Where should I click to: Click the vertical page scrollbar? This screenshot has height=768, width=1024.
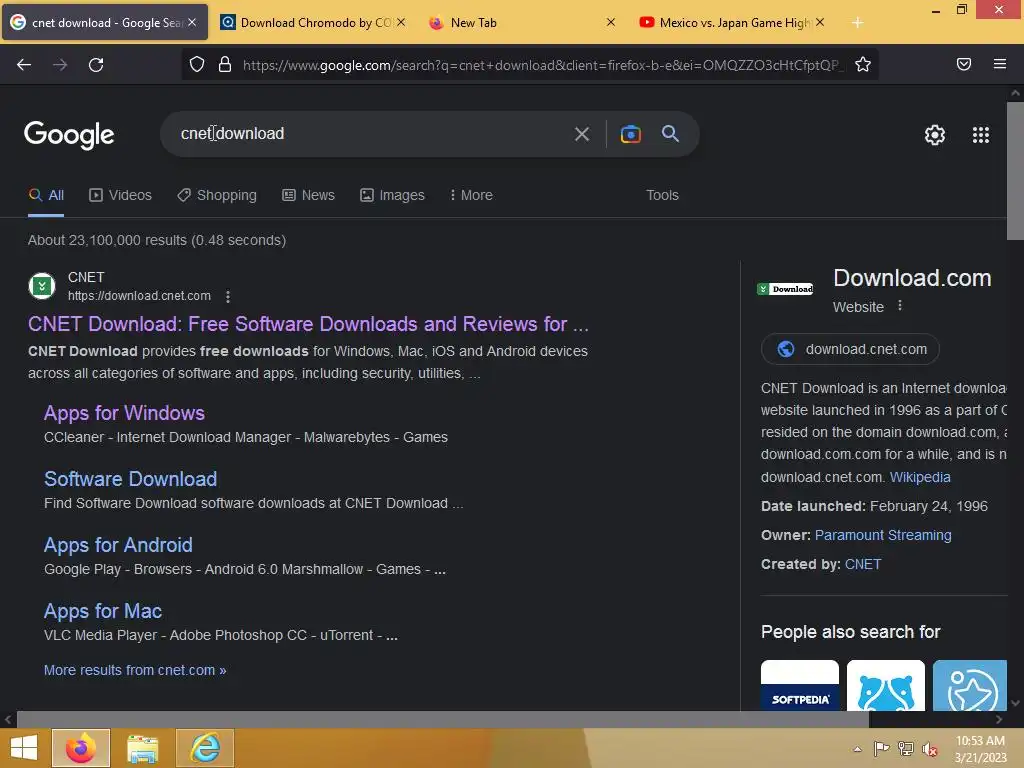1015,171
